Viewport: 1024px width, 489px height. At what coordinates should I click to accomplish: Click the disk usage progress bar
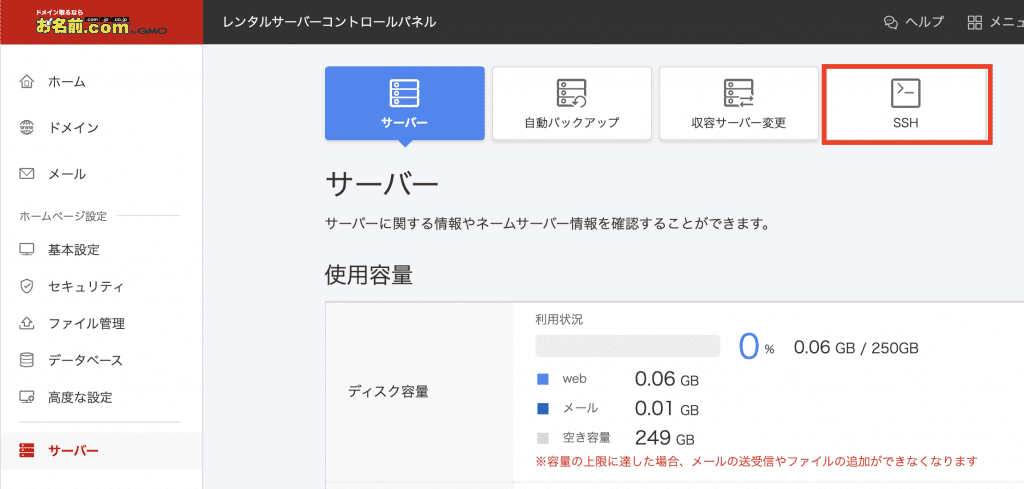click(628, 347)
